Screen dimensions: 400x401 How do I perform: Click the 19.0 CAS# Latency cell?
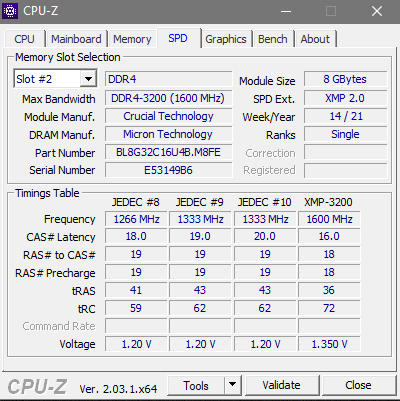pyautogui.click(x=200, y=236)
